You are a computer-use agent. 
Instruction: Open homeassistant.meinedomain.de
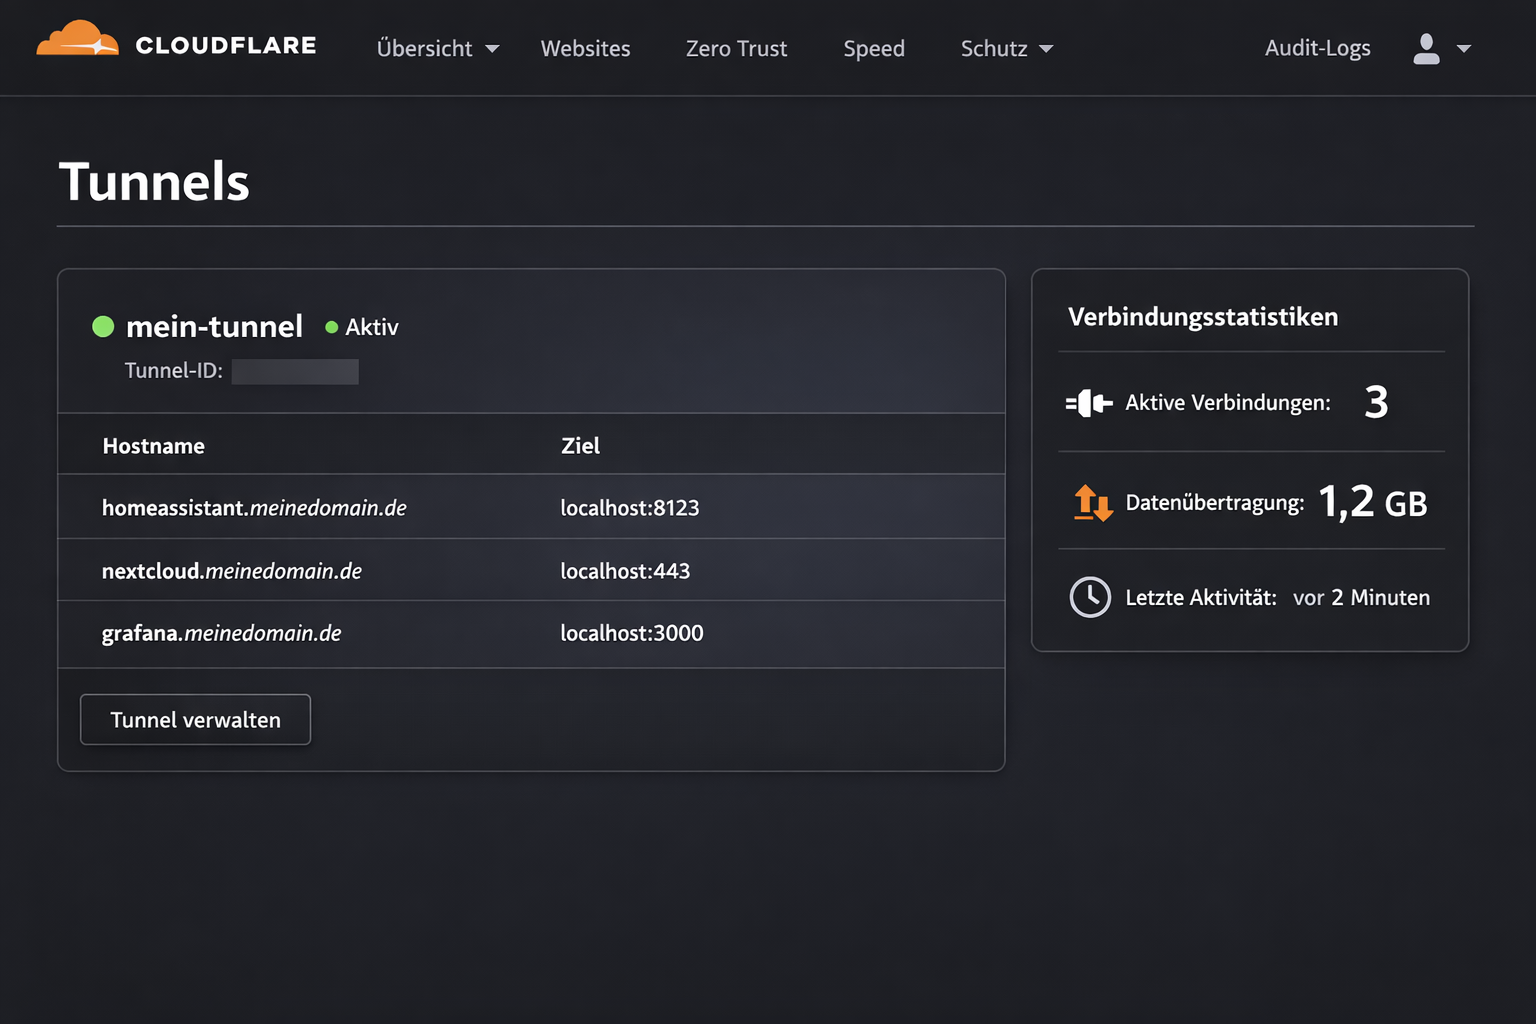(x=254, y=507)
